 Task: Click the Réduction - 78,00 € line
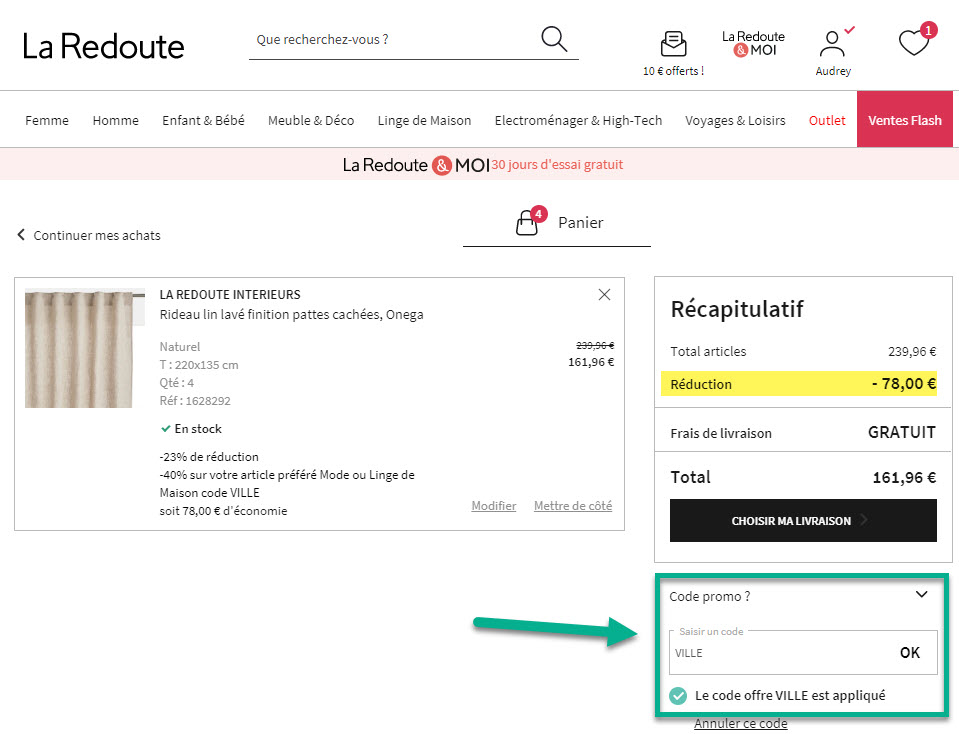click(799, 384)
